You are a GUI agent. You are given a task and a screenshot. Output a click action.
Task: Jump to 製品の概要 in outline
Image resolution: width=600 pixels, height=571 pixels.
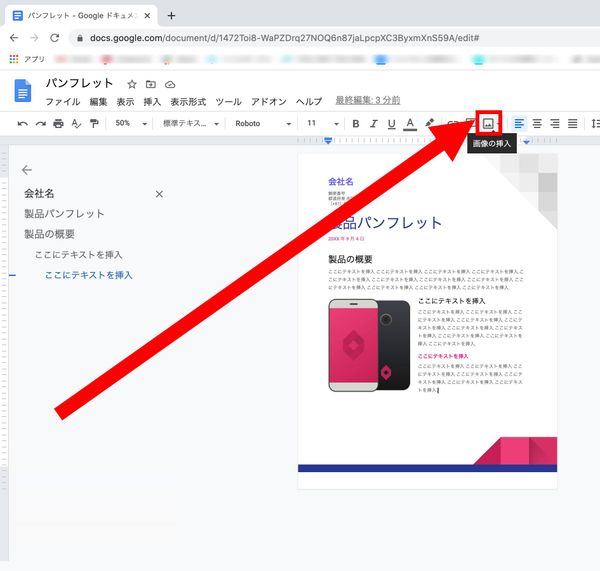click(49, 234)
